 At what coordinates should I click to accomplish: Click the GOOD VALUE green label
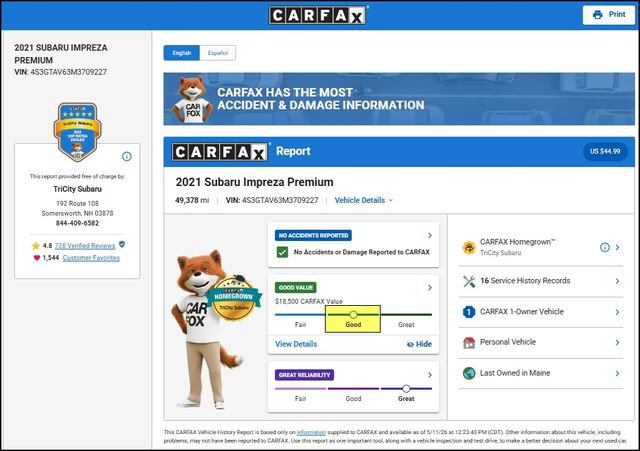(296, 288)
